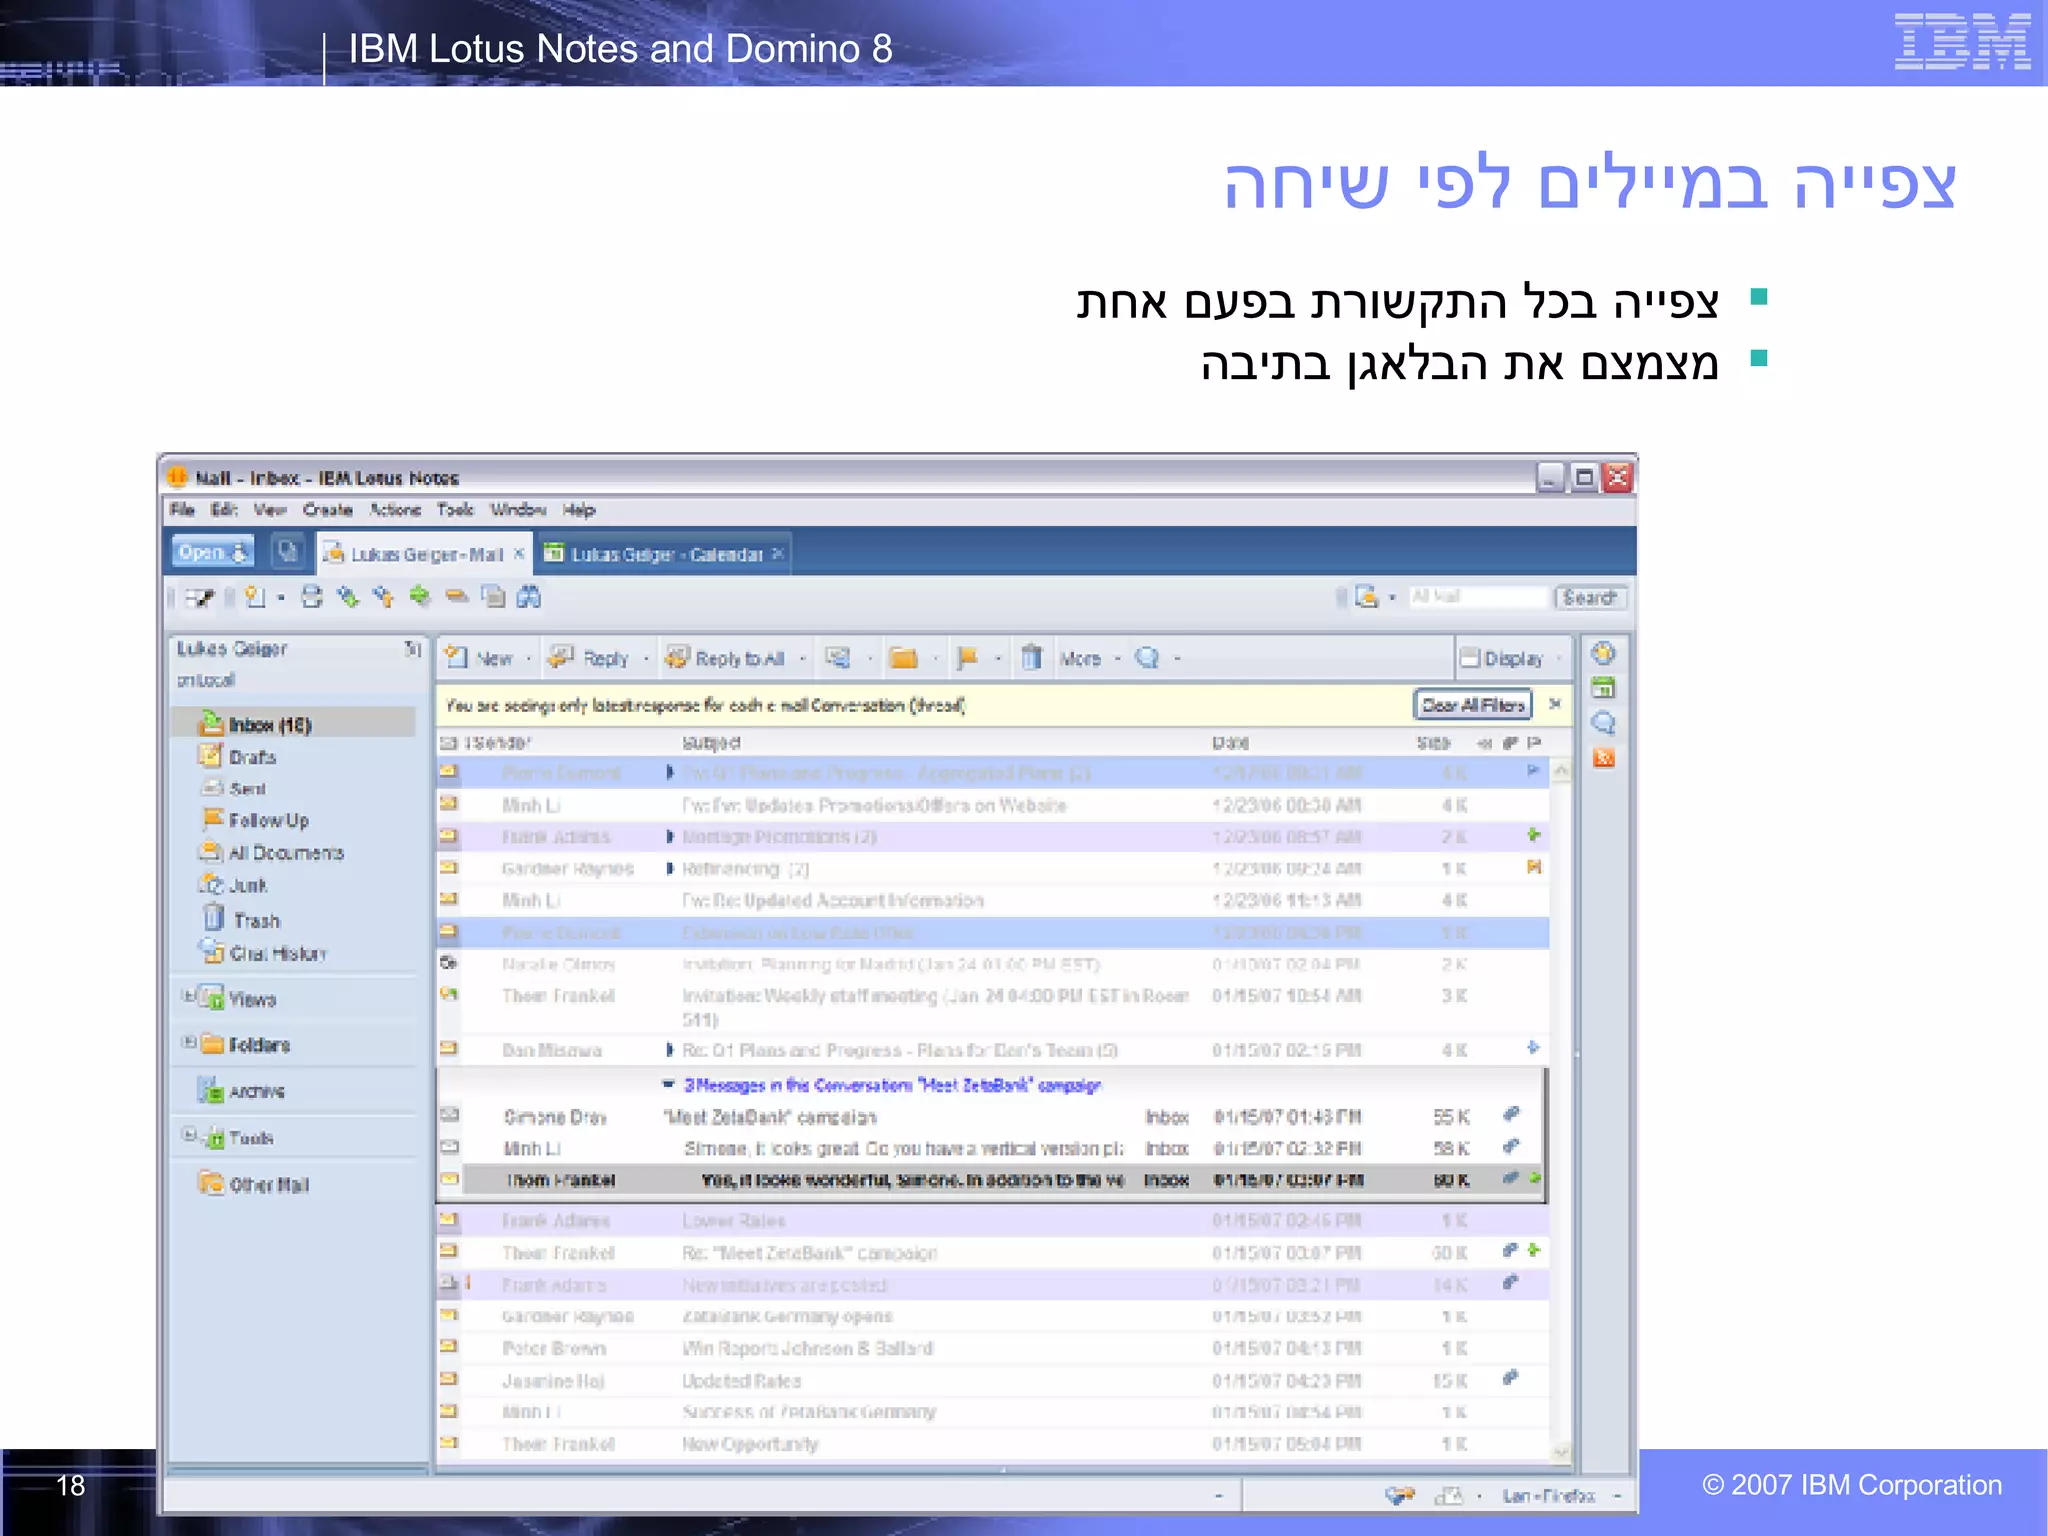Click the edit document pencil toolbar icon
The width and height of the screenshot is (2048, 1536).
pyautogui.click(x=199, y=598)
